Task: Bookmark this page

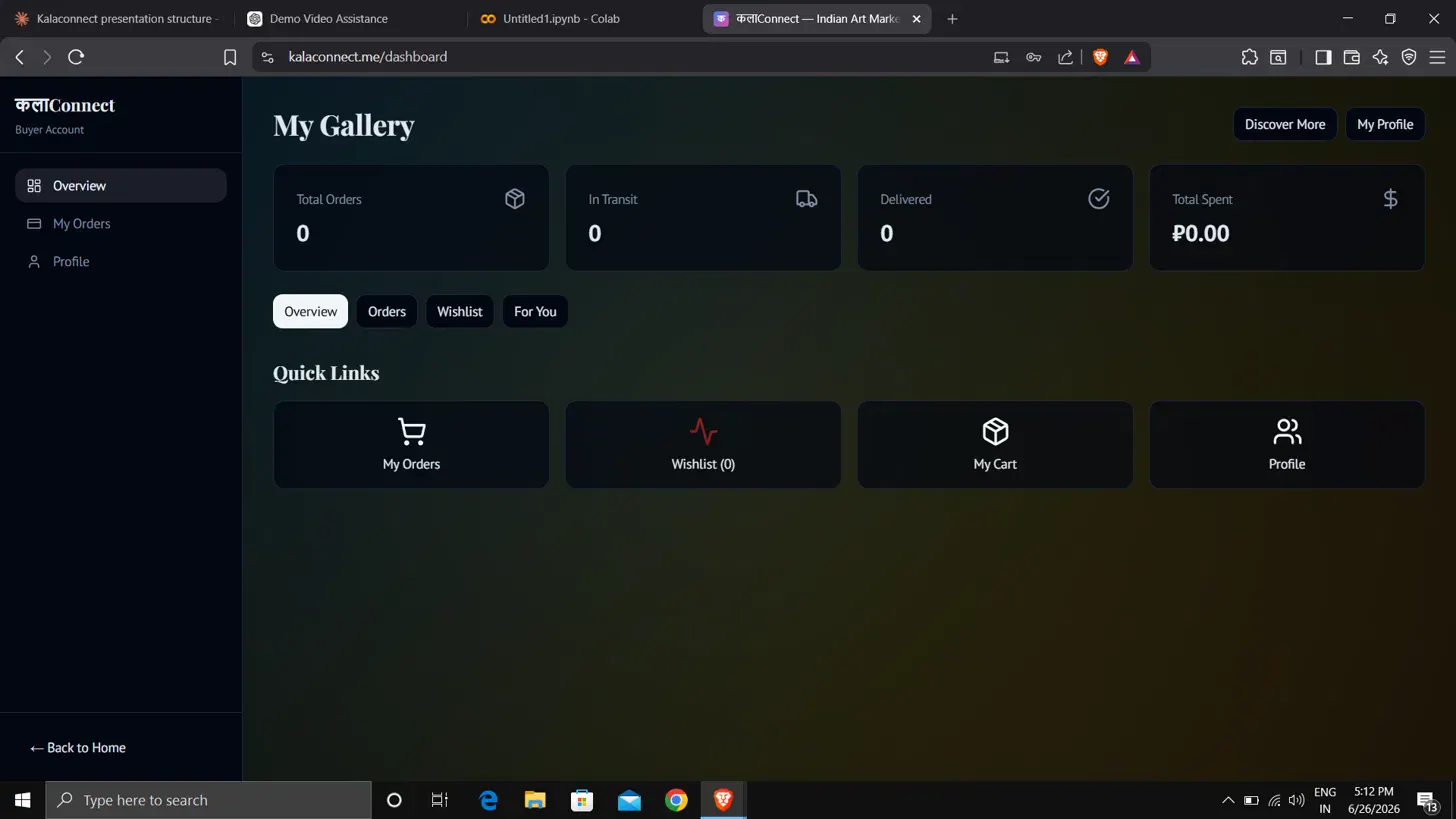Action: [x=230, y=57]
